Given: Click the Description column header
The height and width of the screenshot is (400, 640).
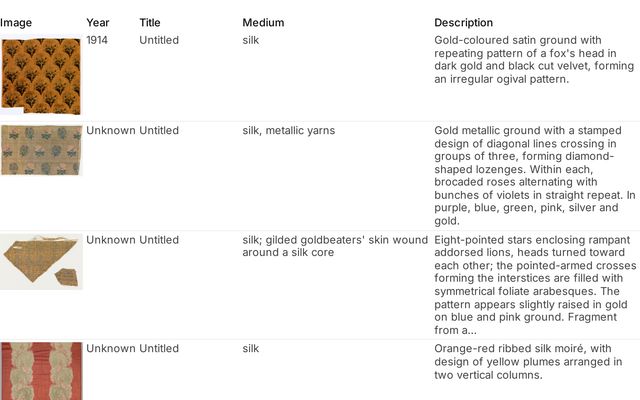Looking at the screenshot, I should pos(463,22).
